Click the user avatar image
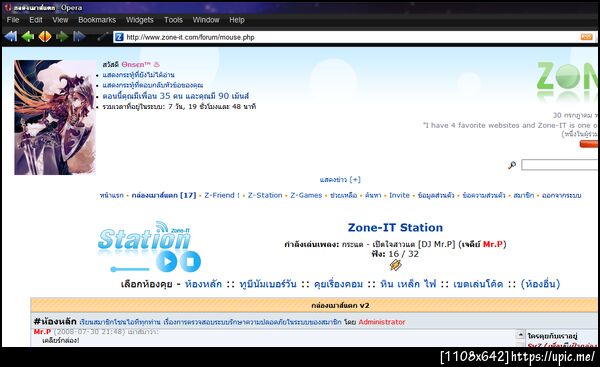 point(55,117)
